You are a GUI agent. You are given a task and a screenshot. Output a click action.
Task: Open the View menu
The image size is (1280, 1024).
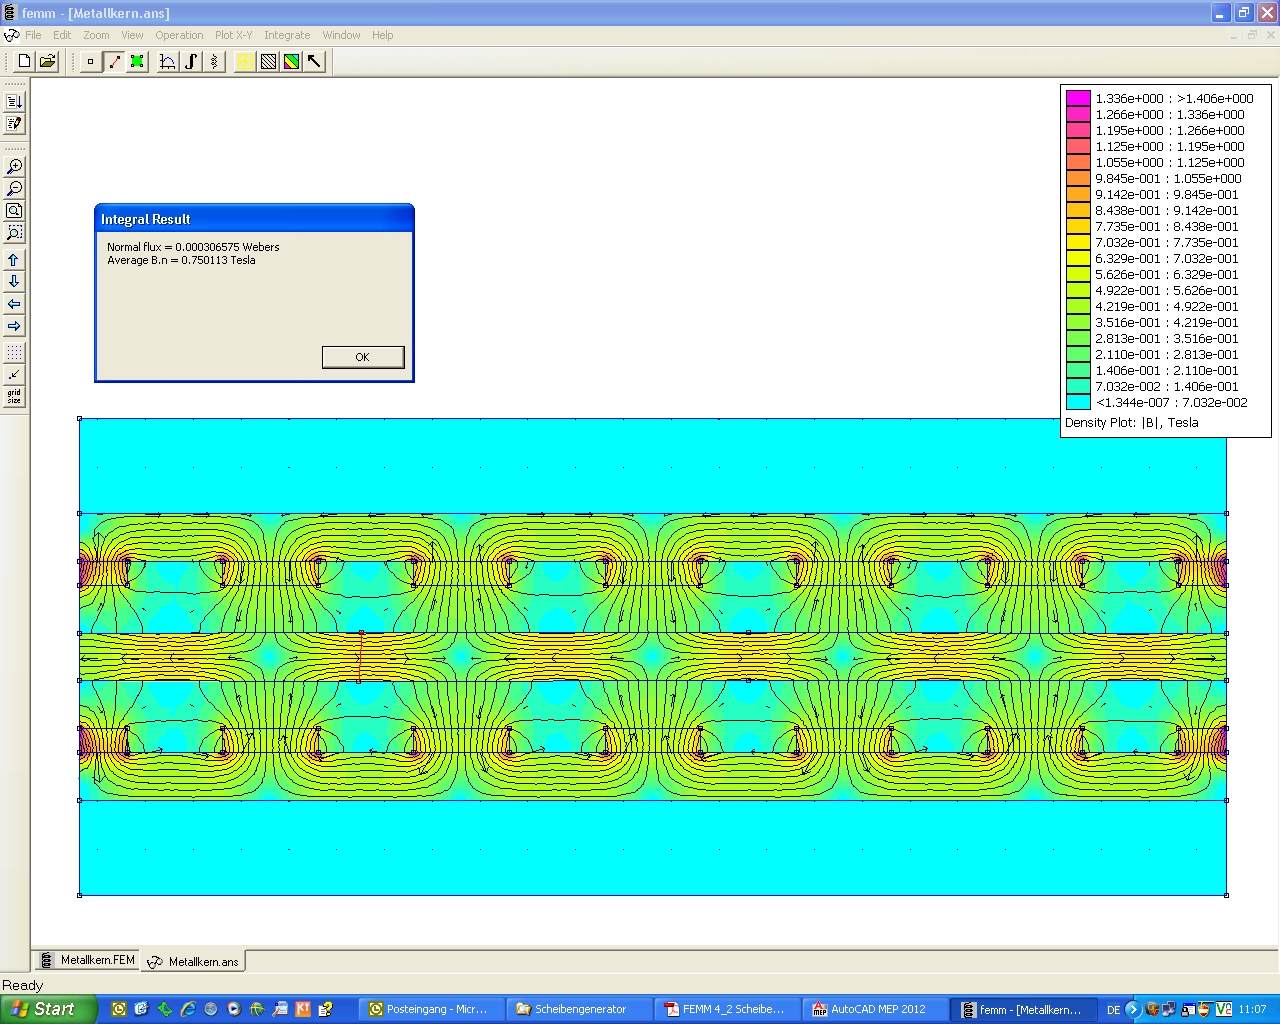132,35
